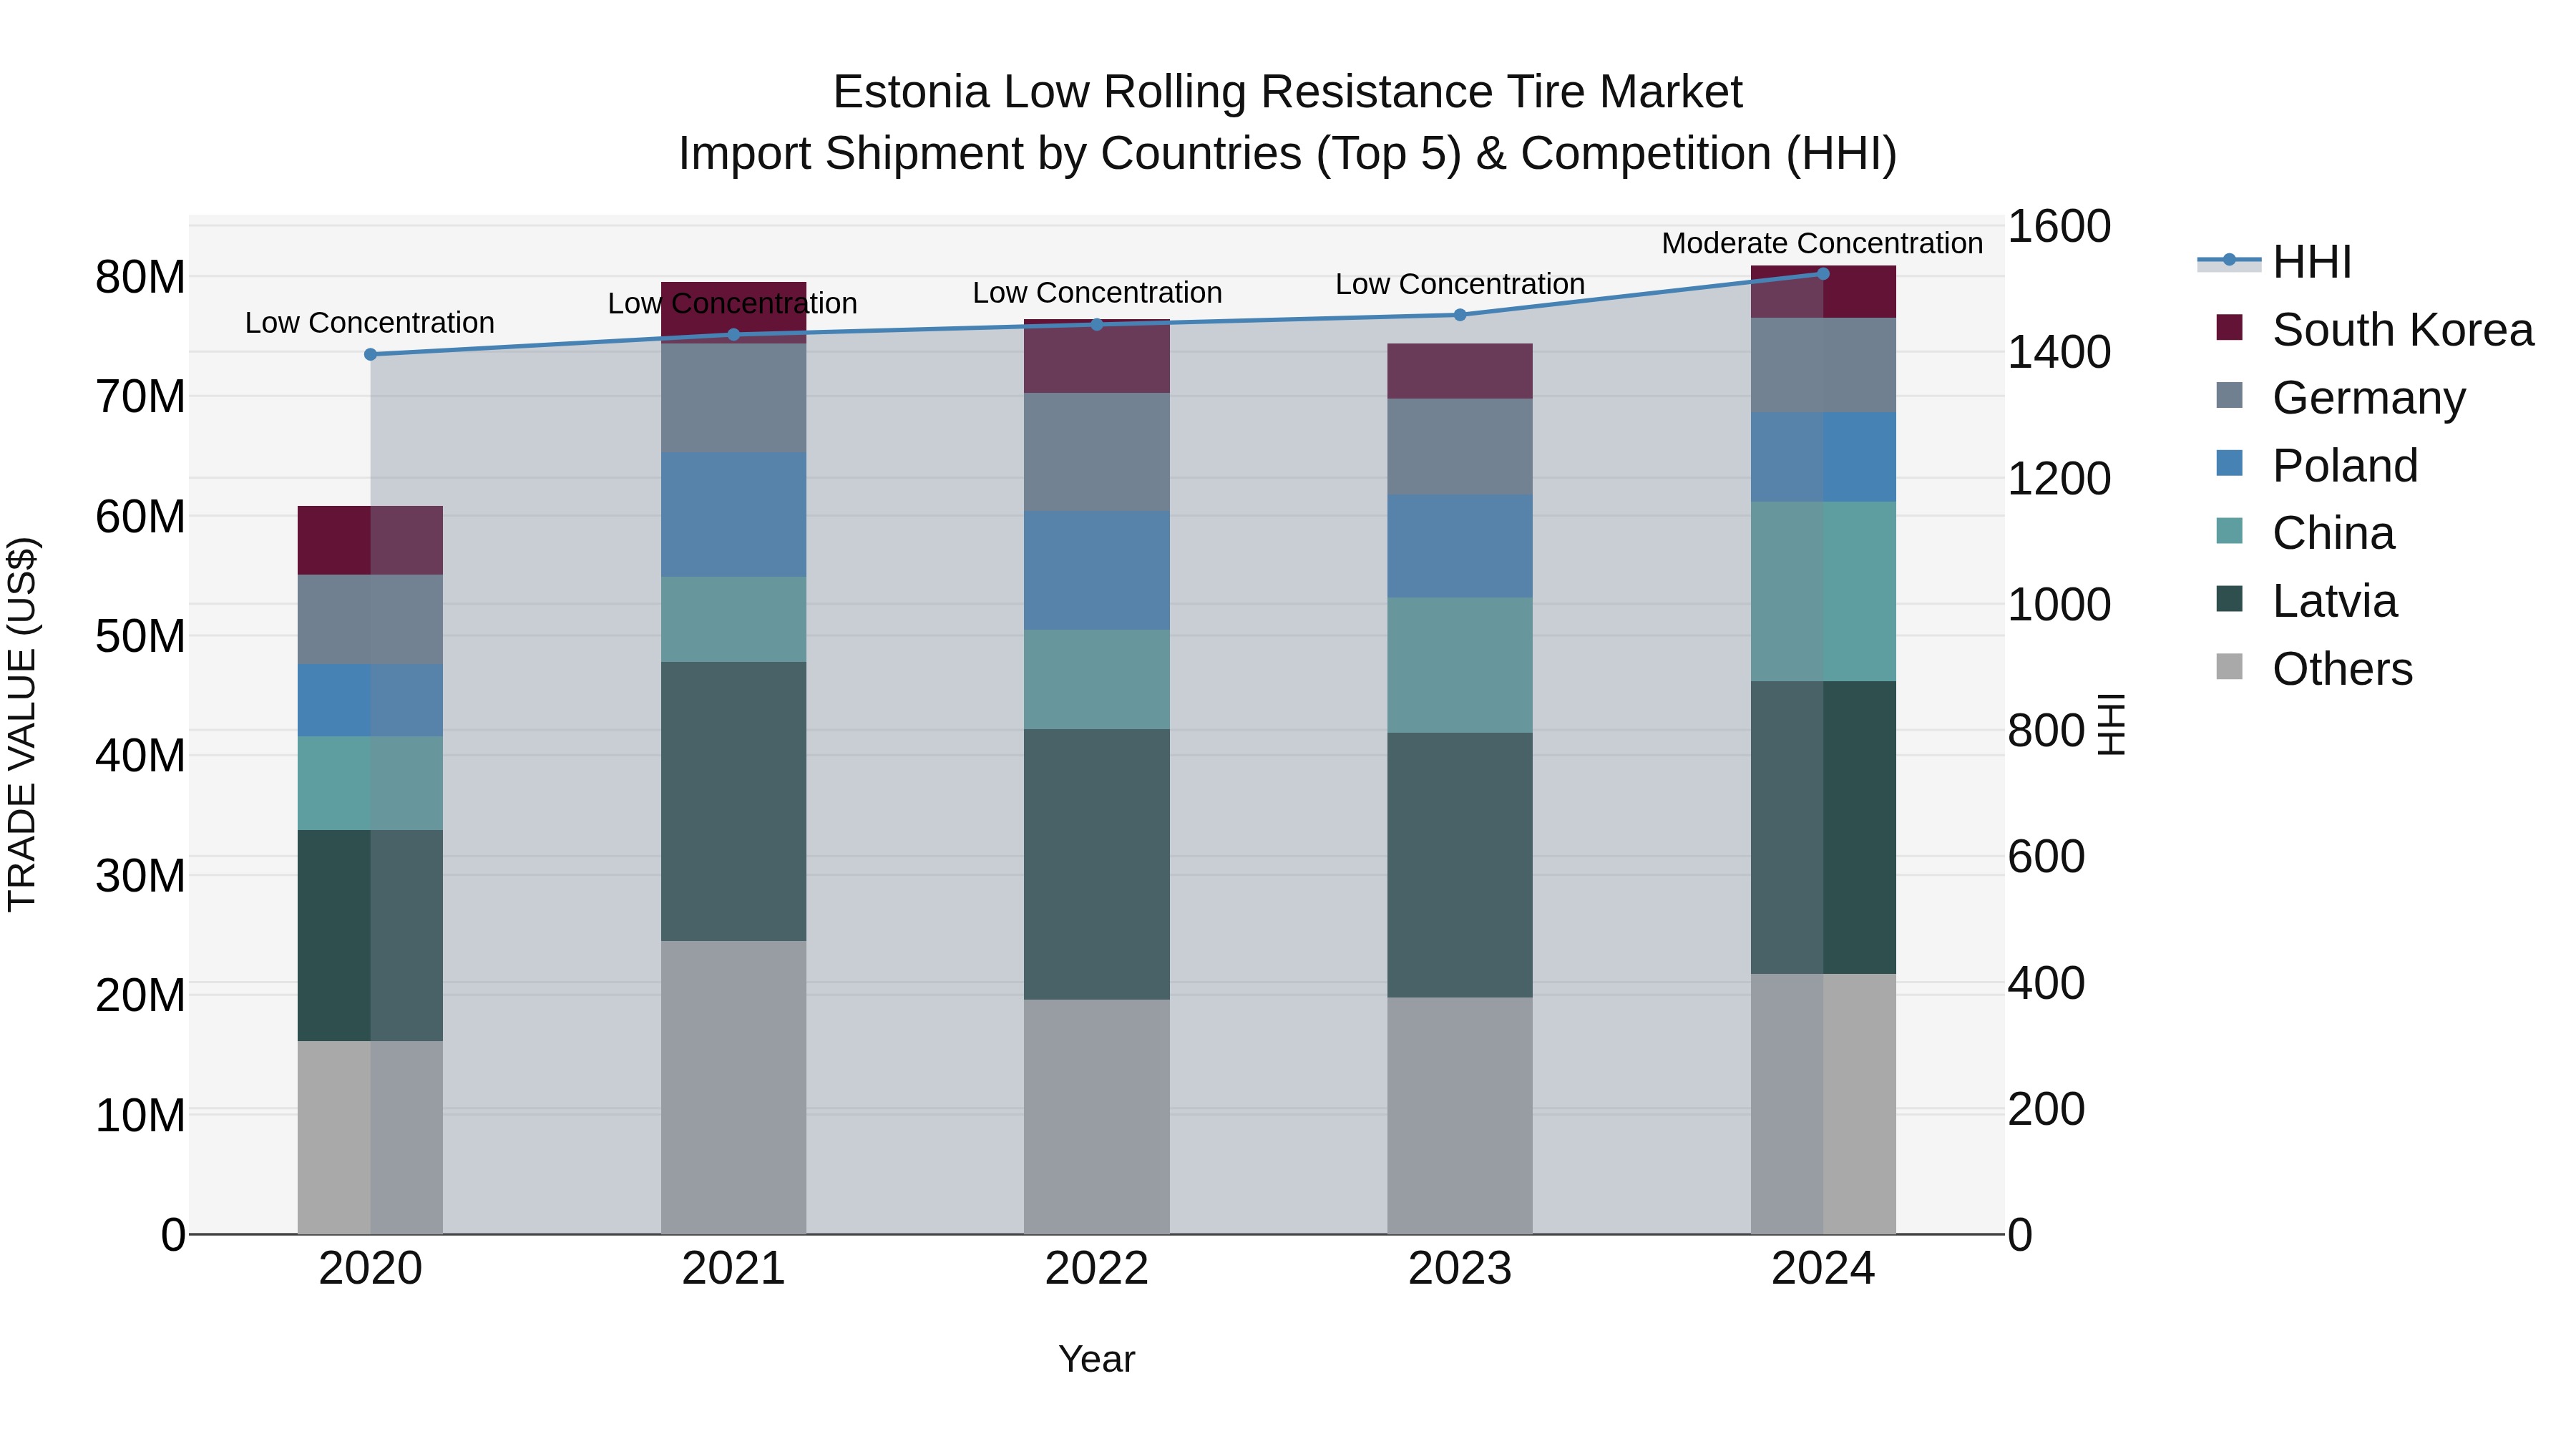Viewport: 2576px width, 1449px height.
Task: Click Poland blue legend swatch
Action: [2229, 463]
